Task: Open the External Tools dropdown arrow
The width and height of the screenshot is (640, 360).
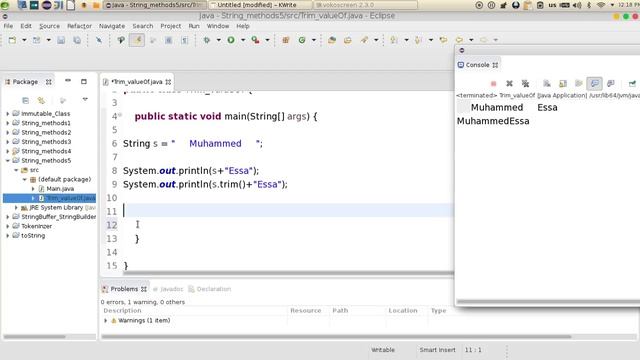Action: click(267, 40)
